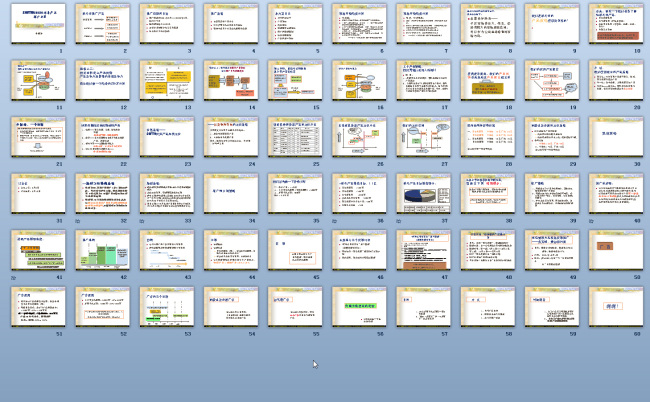Select slide 37 thumbnail with pie chart
650x402 pixels.
(x=423, y=193)
